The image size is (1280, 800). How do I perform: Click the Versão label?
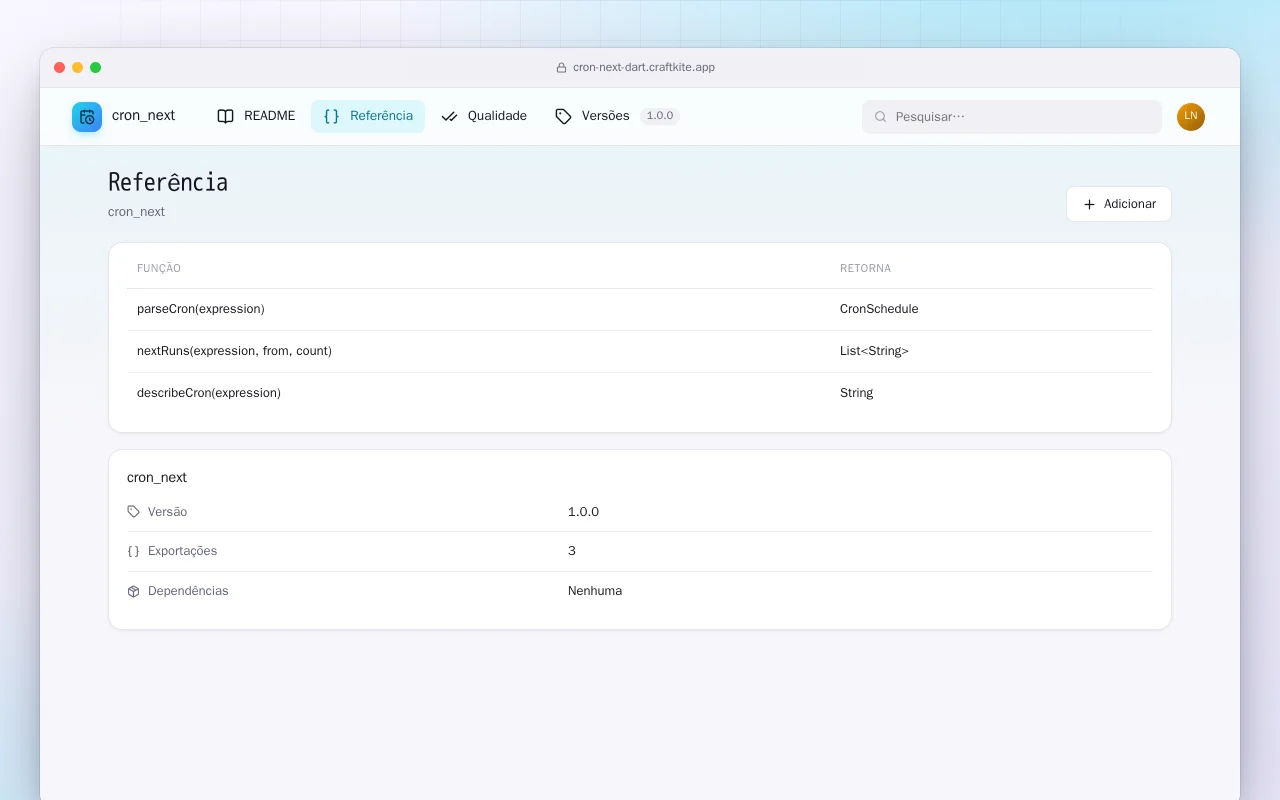pos(167,512)
